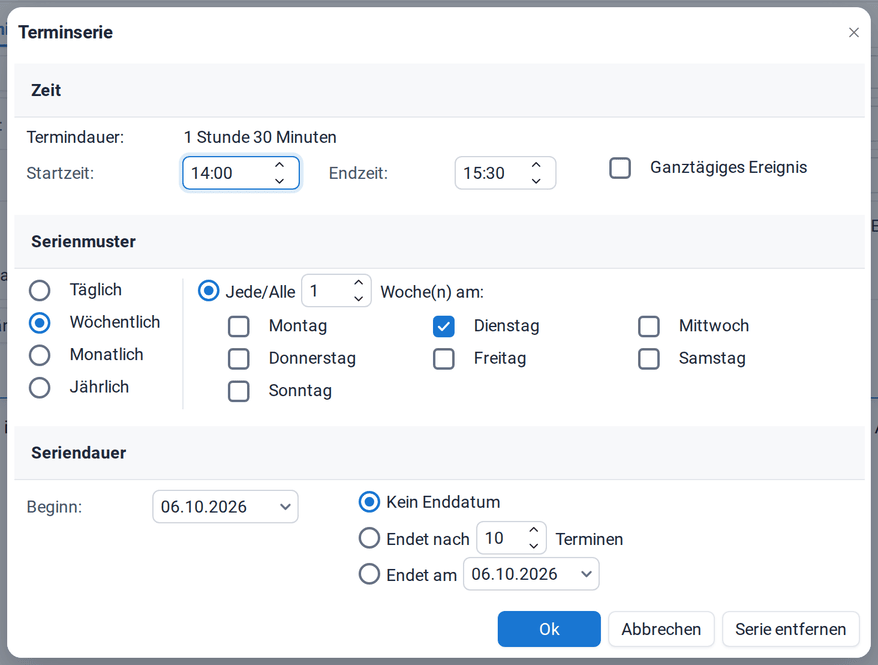This screenshot has height=665, width=878.
Task: Click the Termindauer label
Action: click(76, 137)
